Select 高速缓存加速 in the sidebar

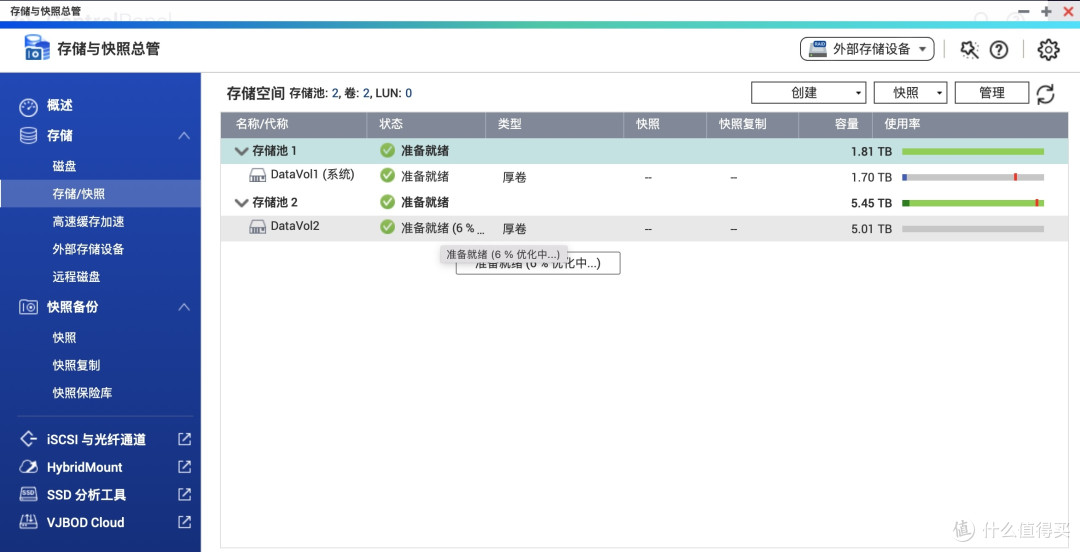click(x=88, y=222)
